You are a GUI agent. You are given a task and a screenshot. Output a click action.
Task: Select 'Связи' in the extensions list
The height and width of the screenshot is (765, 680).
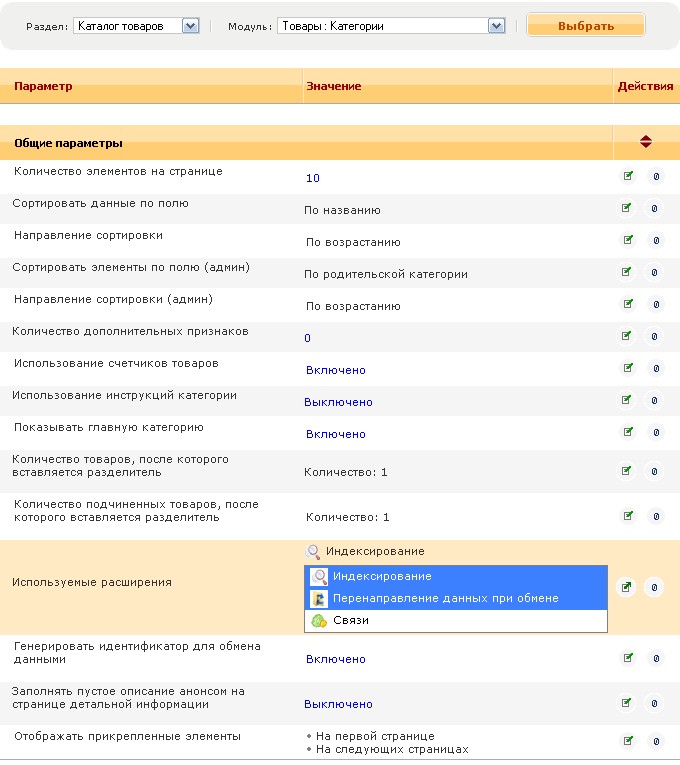coord(351,620)
